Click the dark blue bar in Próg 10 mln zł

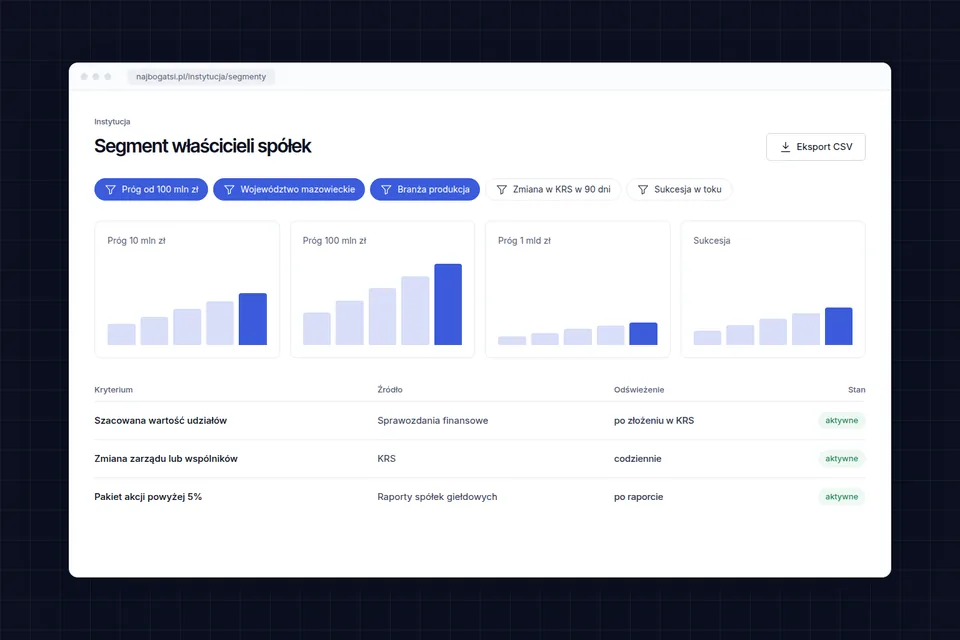[253, 319]
